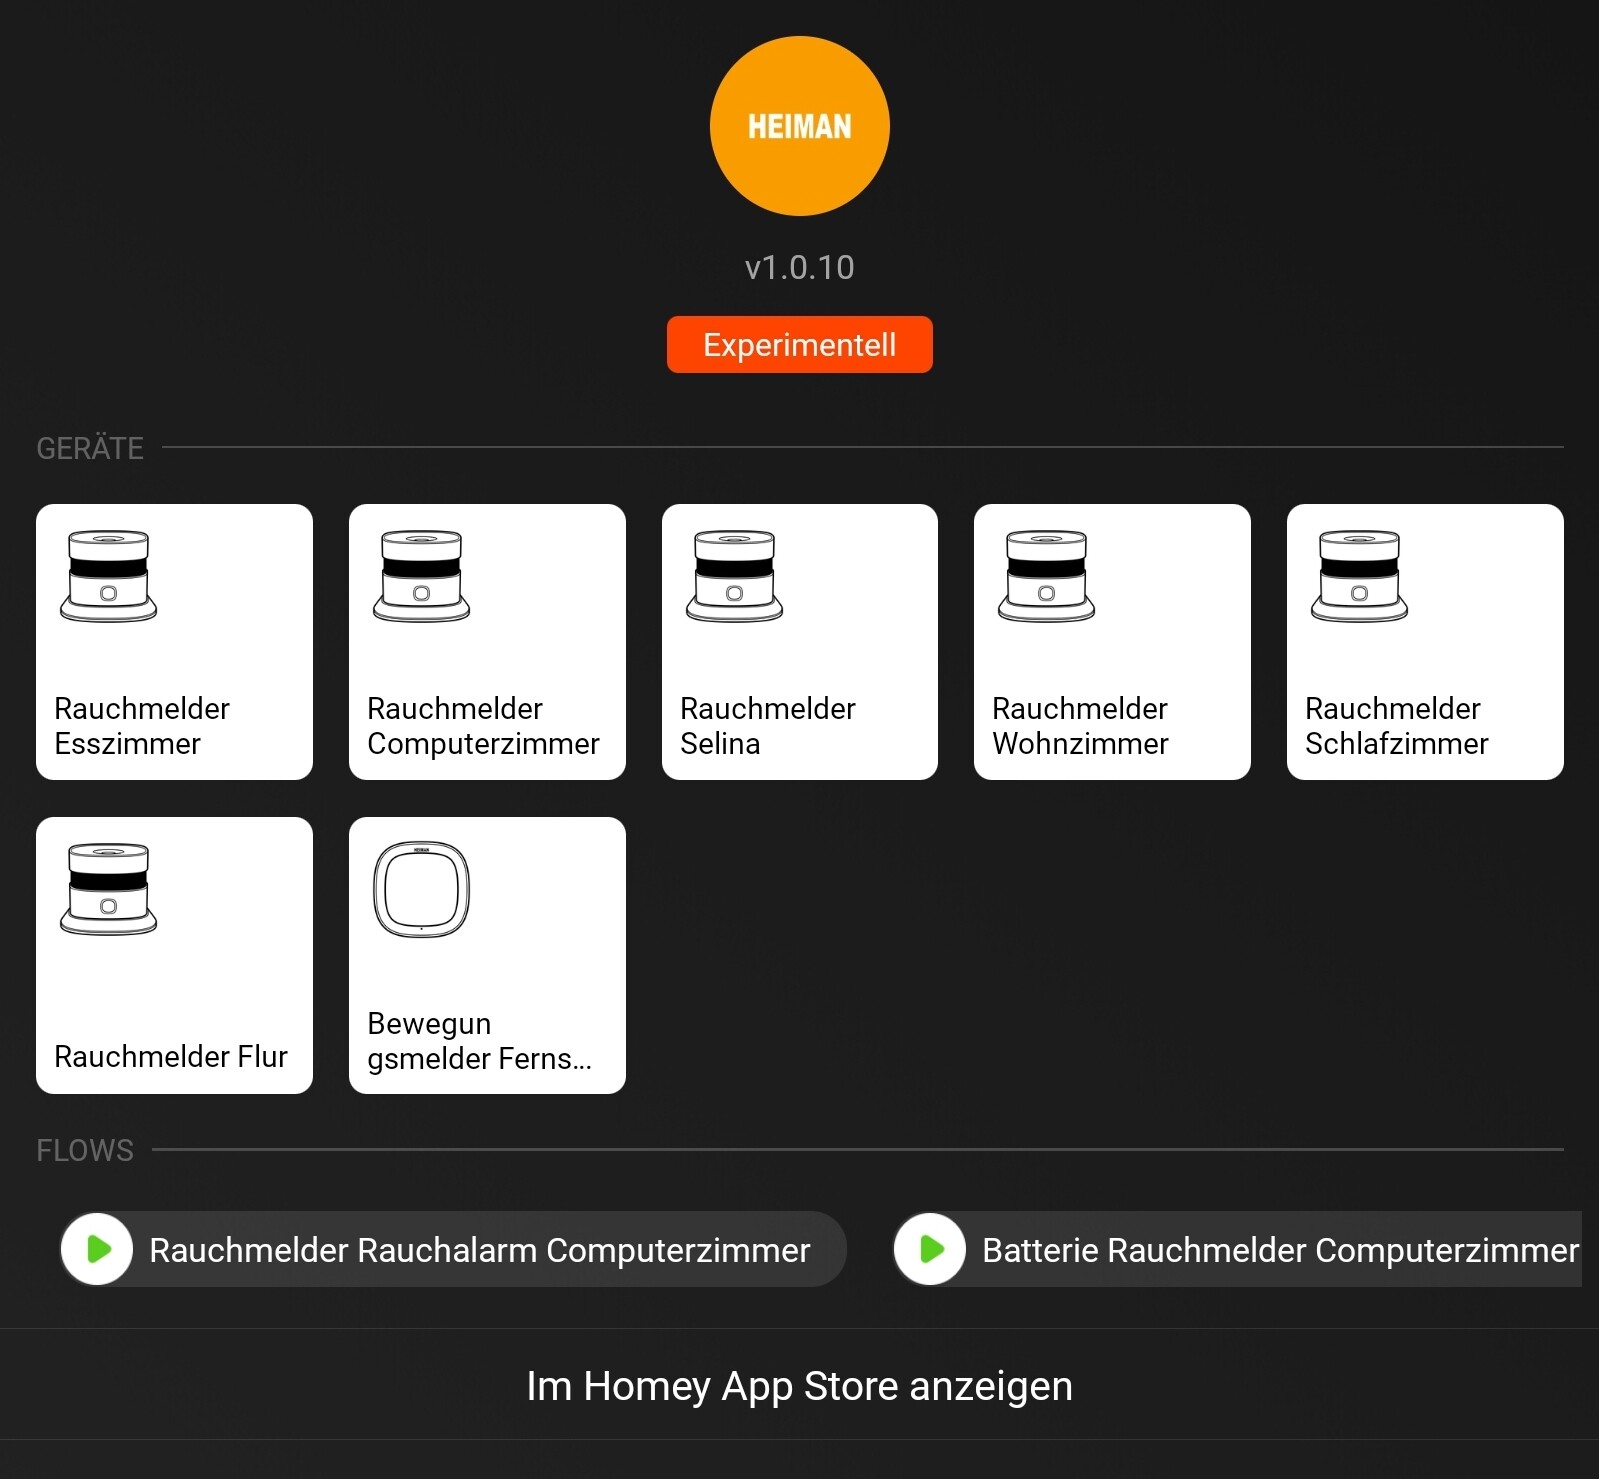Click the motion sensor icon for Bewegungsmelder

click(x=421, y=889)
